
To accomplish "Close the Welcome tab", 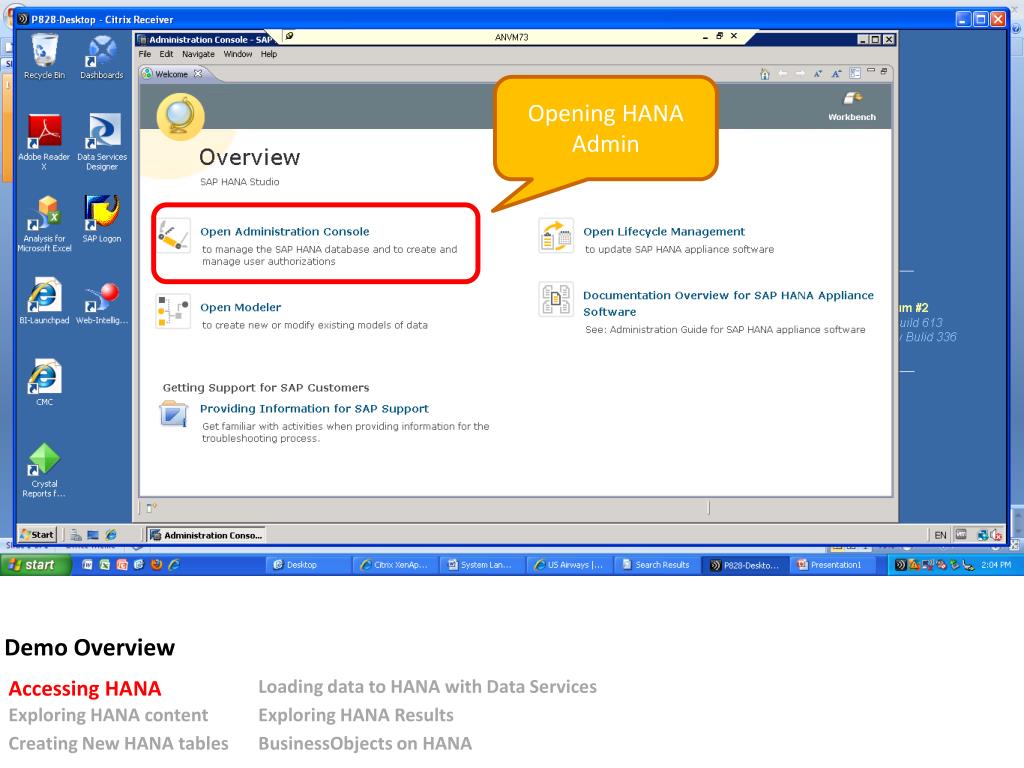I will [x=198, y=73].
